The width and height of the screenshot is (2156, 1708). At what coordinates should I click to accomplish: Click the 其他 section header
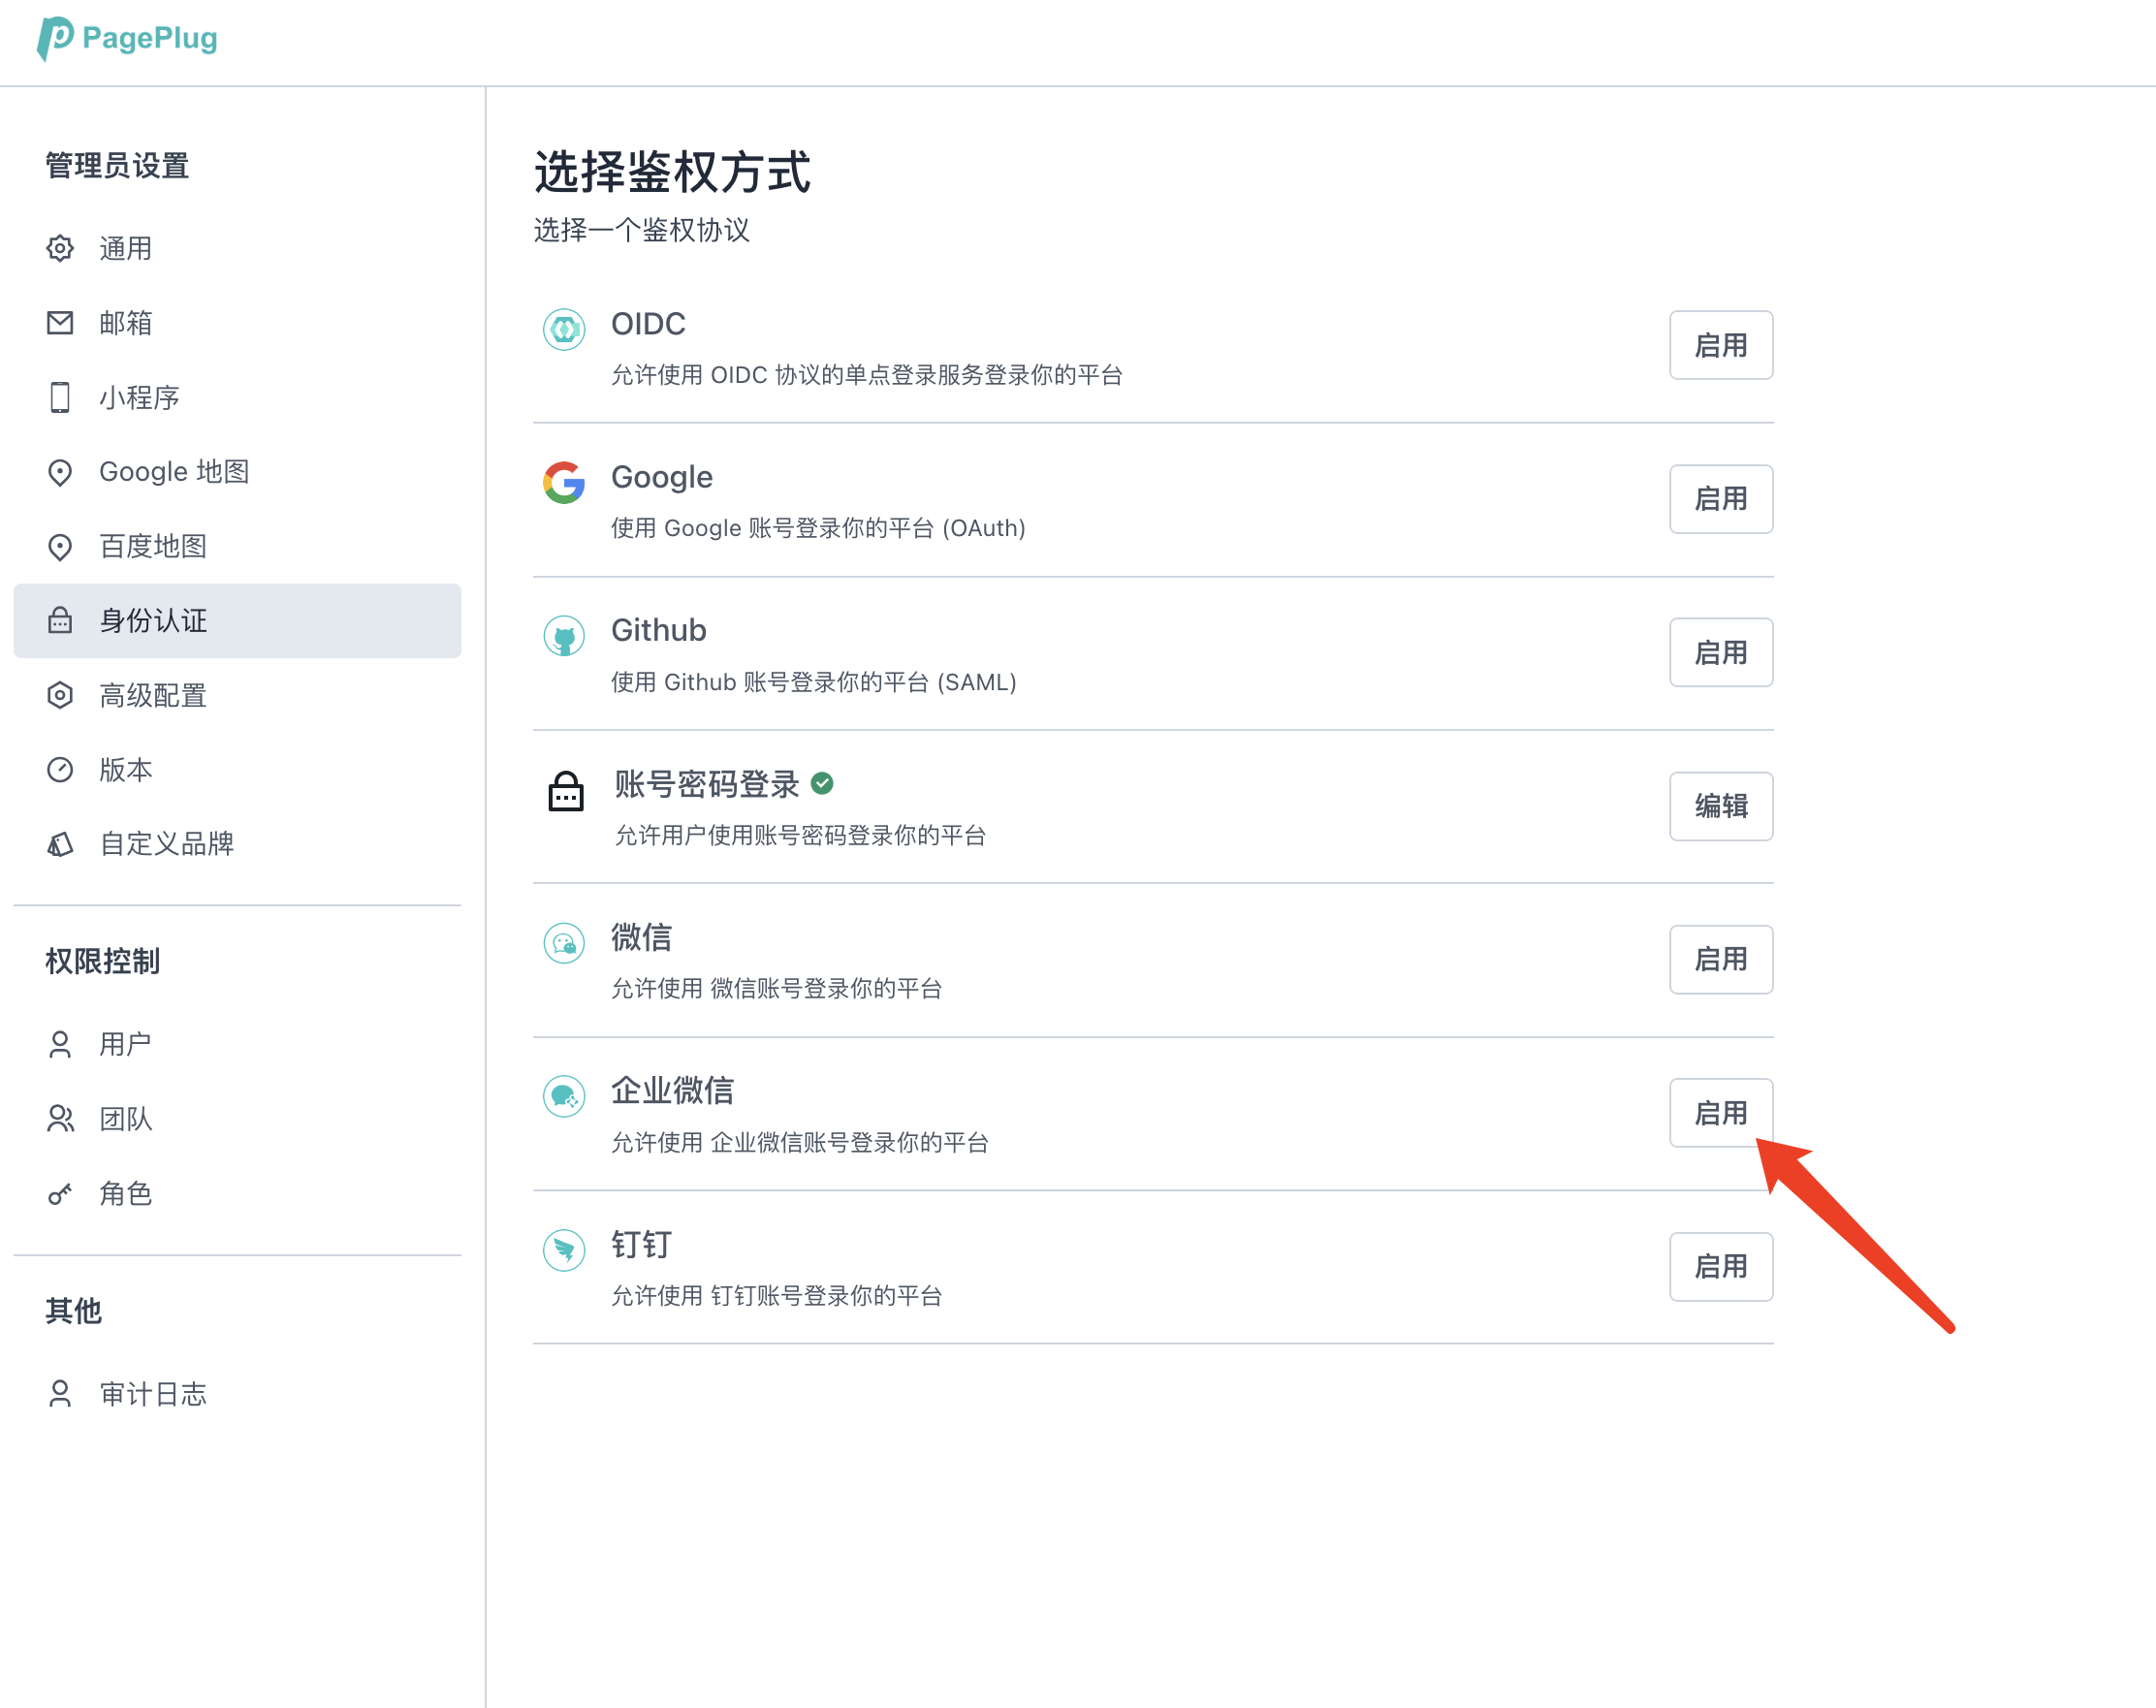74,1311
